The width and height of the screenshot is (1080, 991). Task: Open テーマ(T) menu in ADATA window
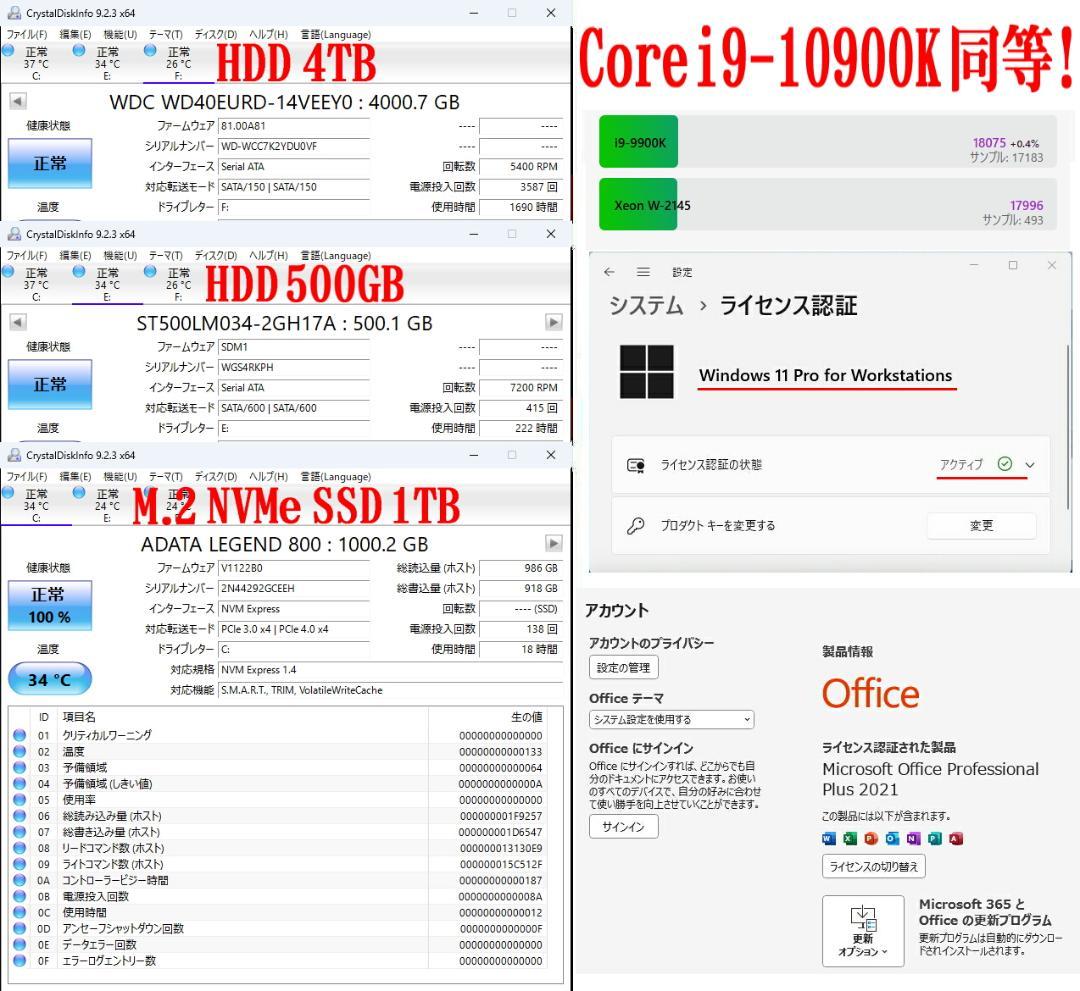[165, 477]
